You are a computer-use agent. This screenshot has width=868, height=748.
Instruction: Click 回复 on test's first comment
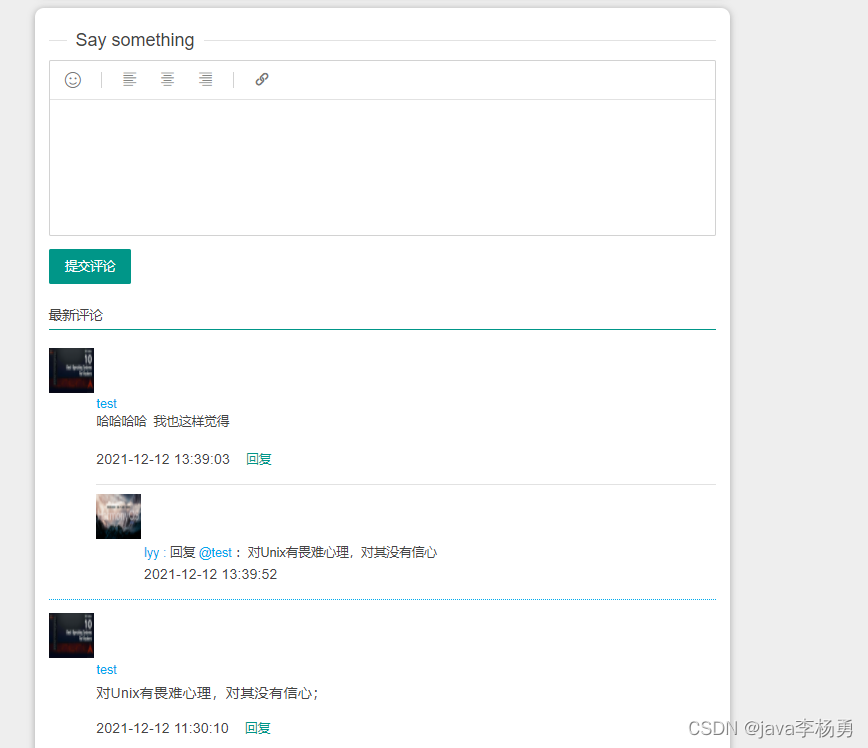click(x=258, y=458)
